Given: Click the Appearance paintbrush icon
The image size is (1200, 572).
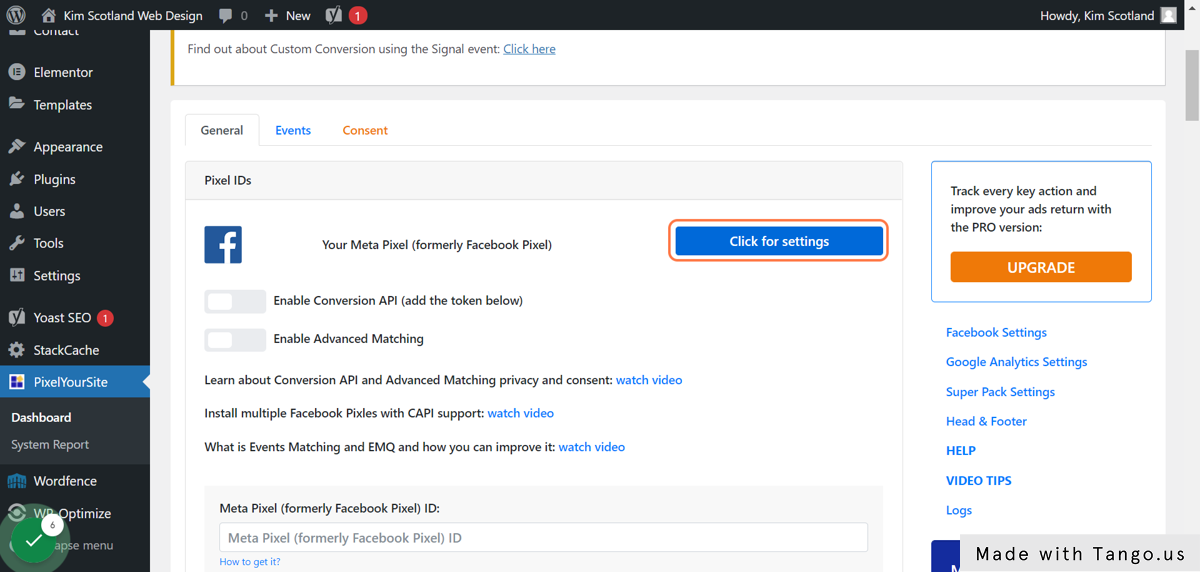Looking at the screenshot, I should coord(16,146).
